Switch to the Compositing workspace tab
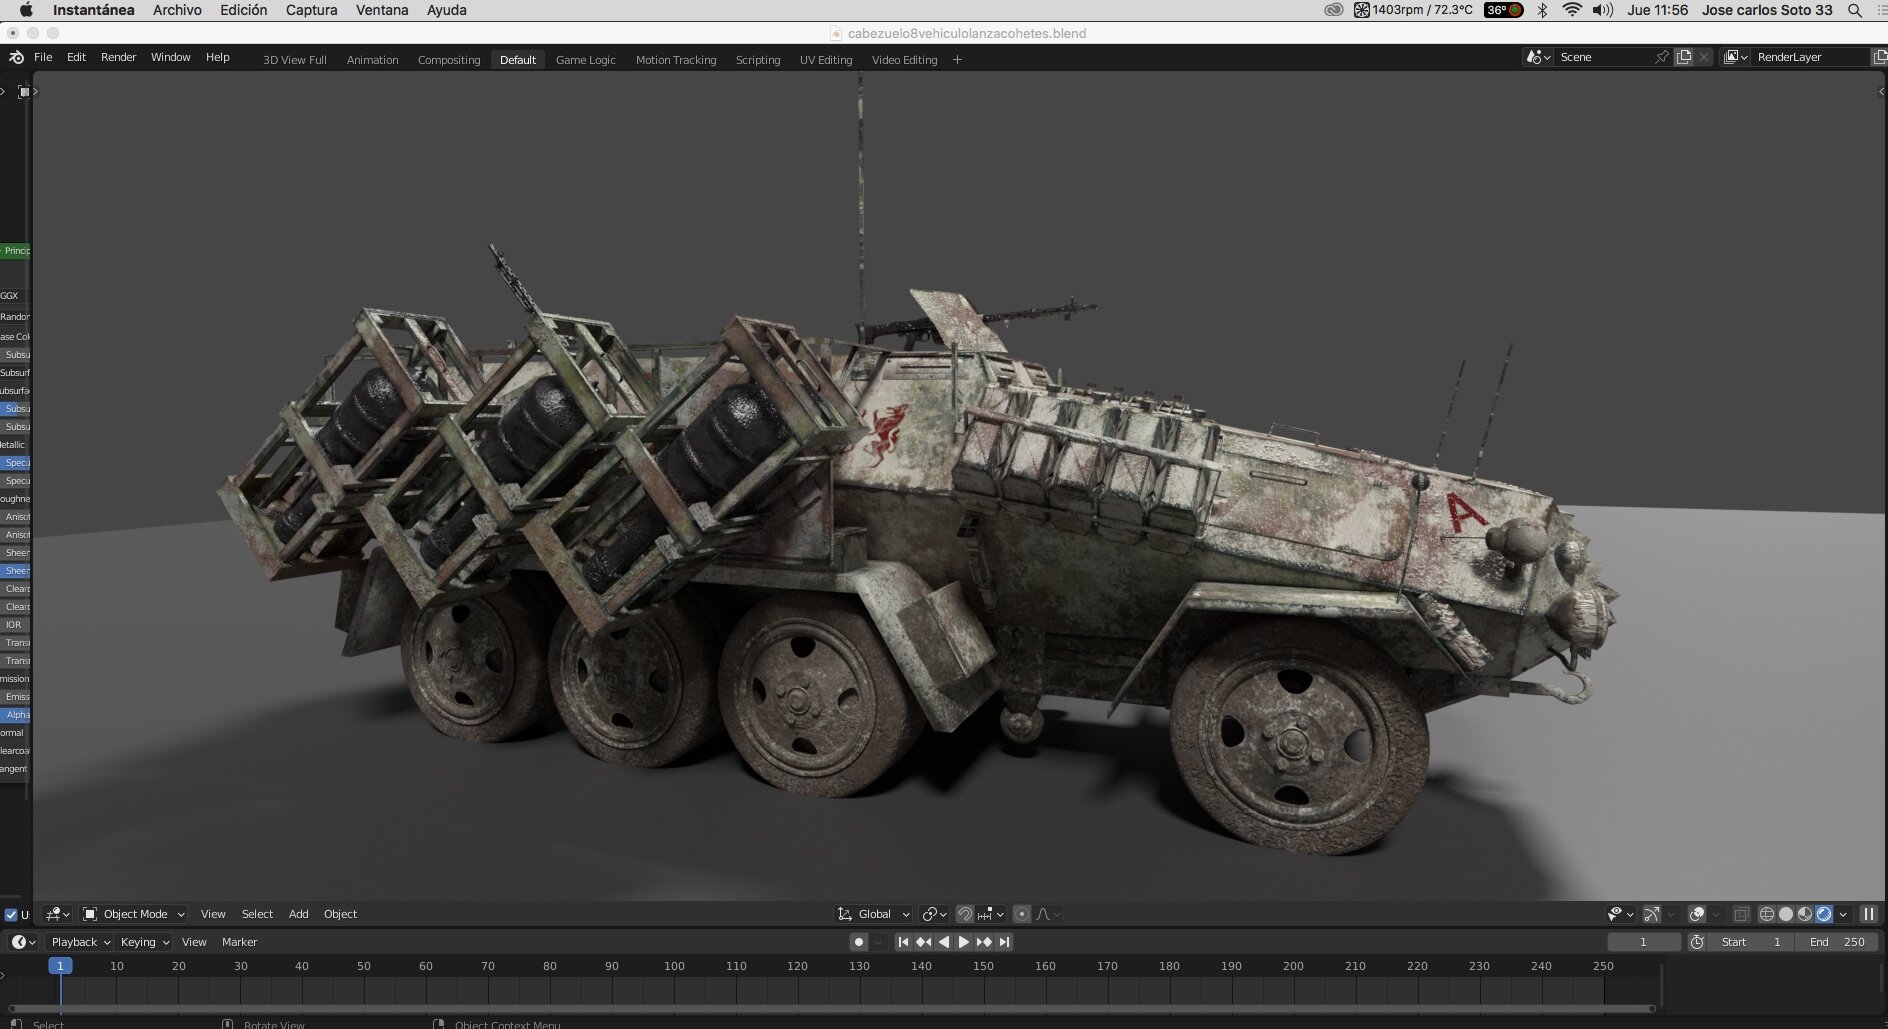1888x1029 pixels. (x=449, y=60)
